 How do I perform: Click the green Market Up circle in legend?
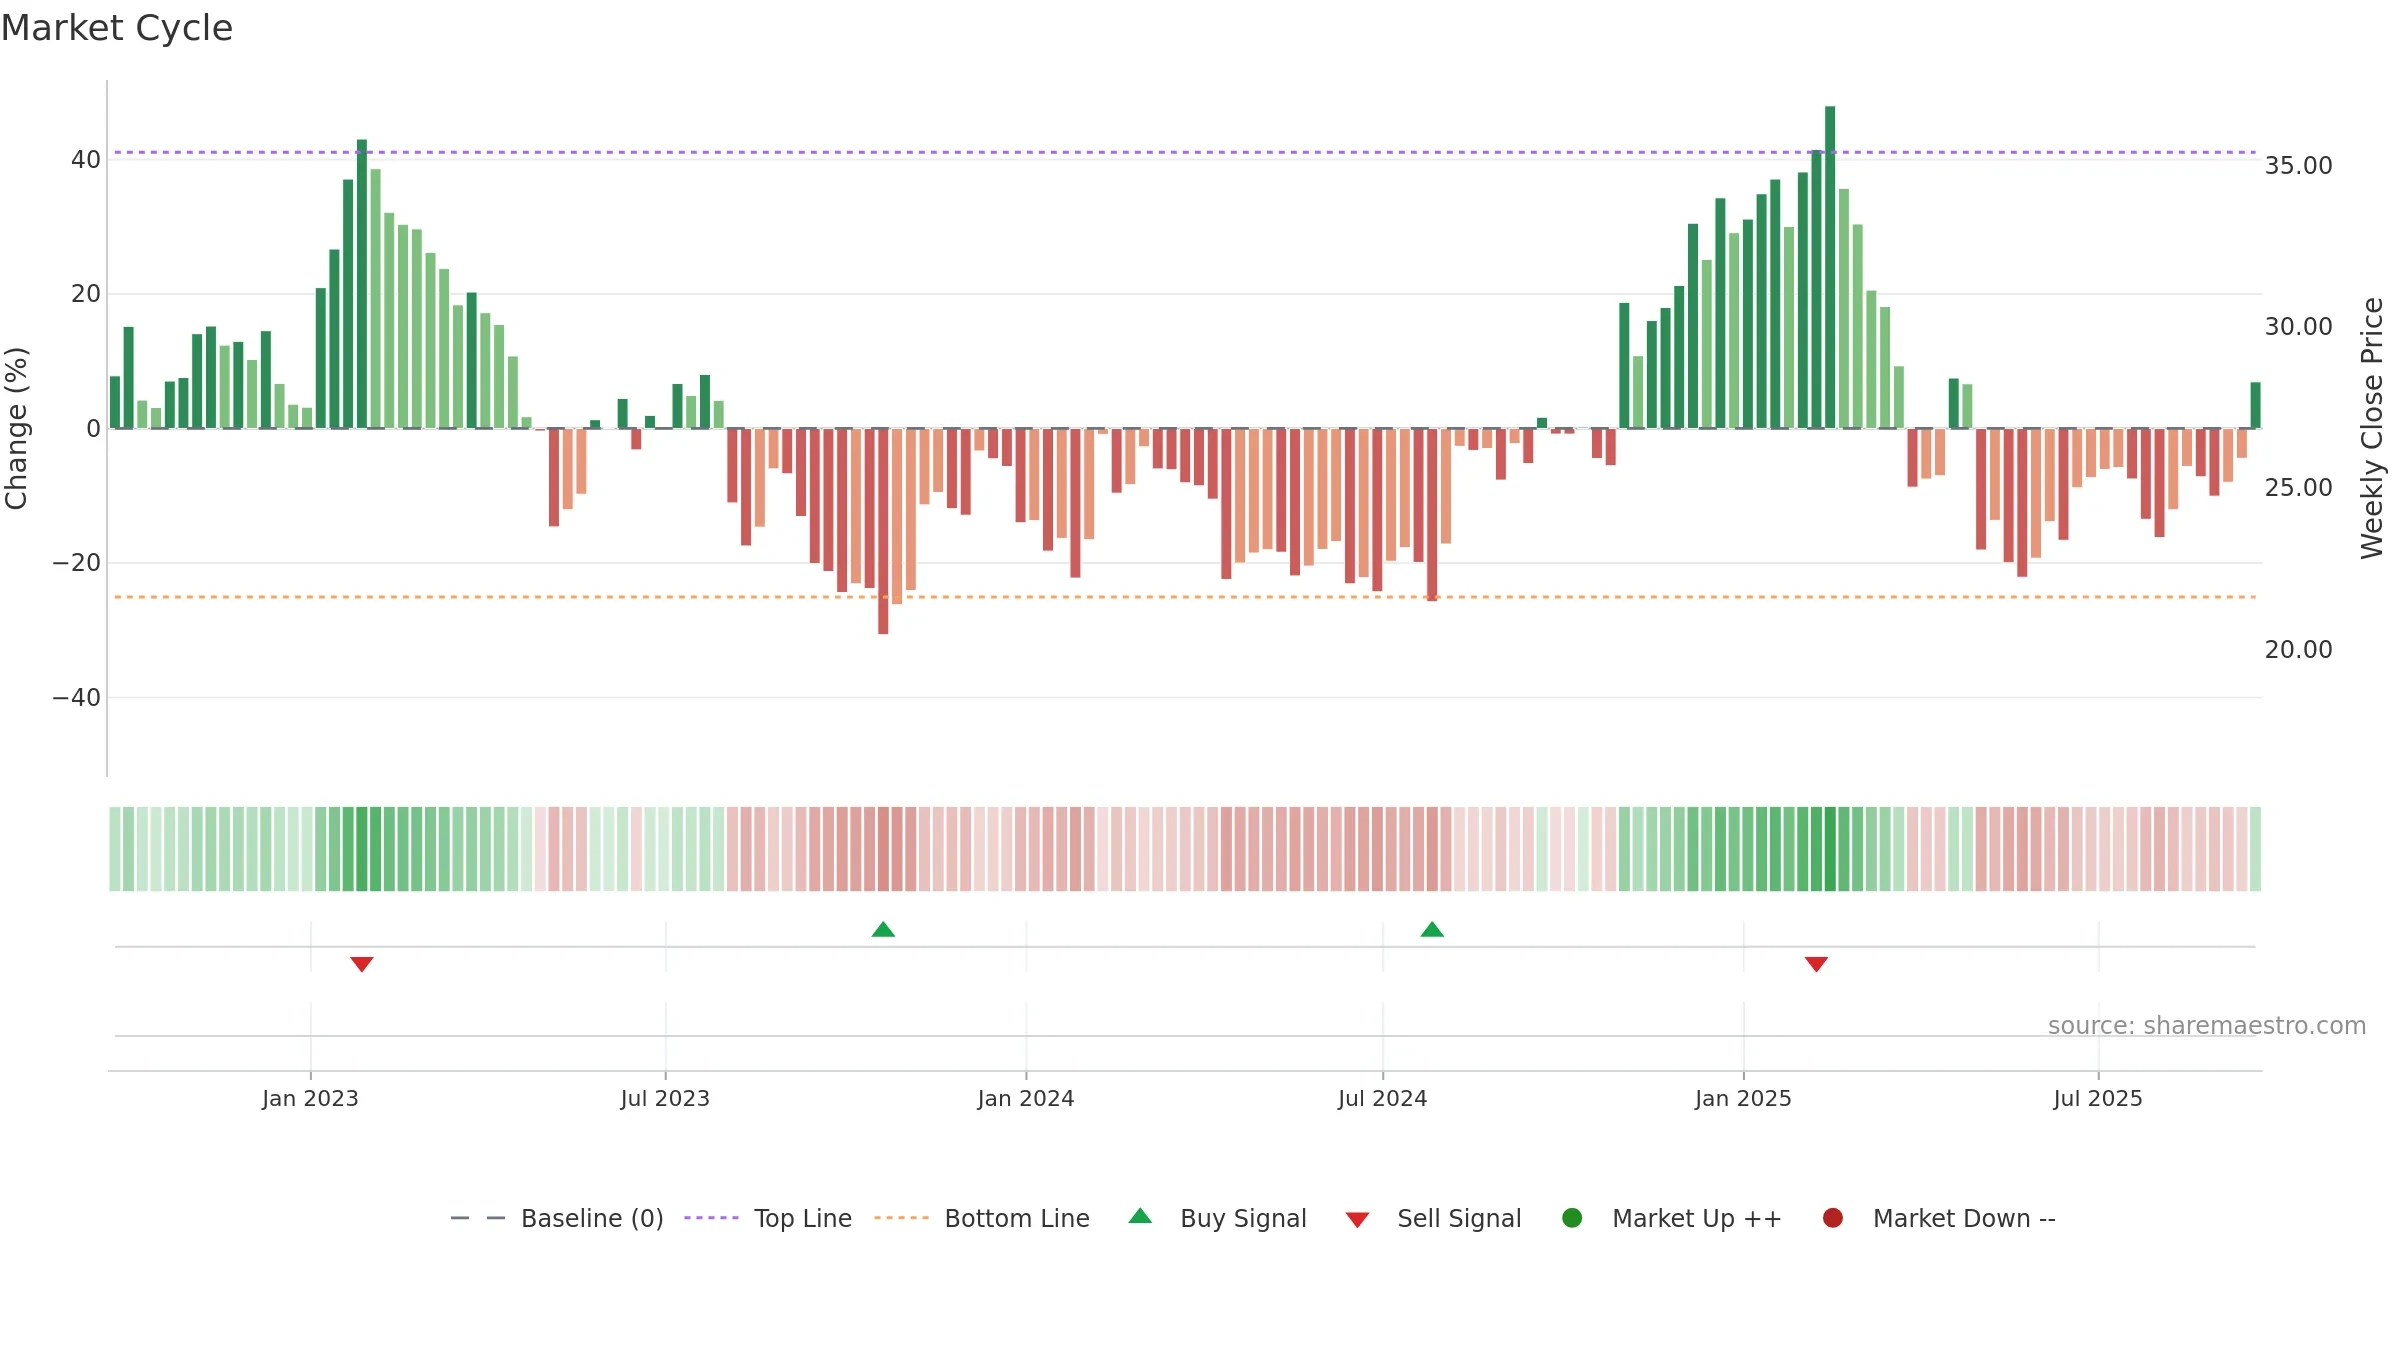(1572, 1218)
